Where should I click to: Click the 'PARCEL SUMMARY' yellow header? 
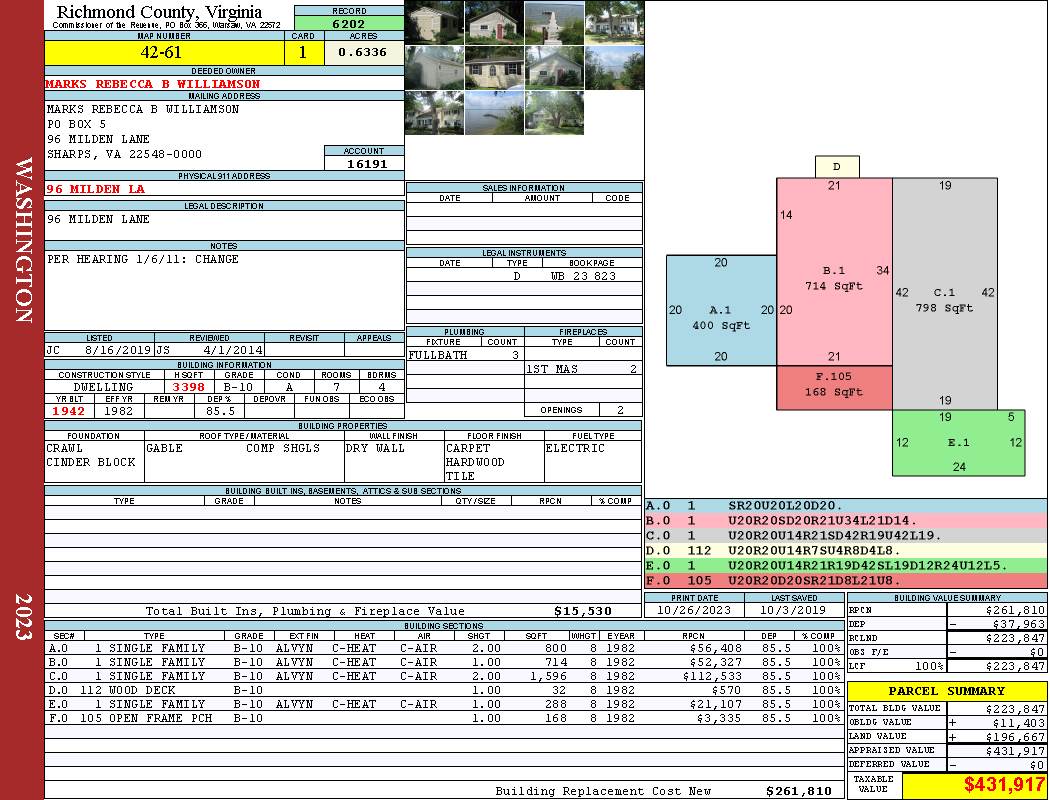point(947,691)
